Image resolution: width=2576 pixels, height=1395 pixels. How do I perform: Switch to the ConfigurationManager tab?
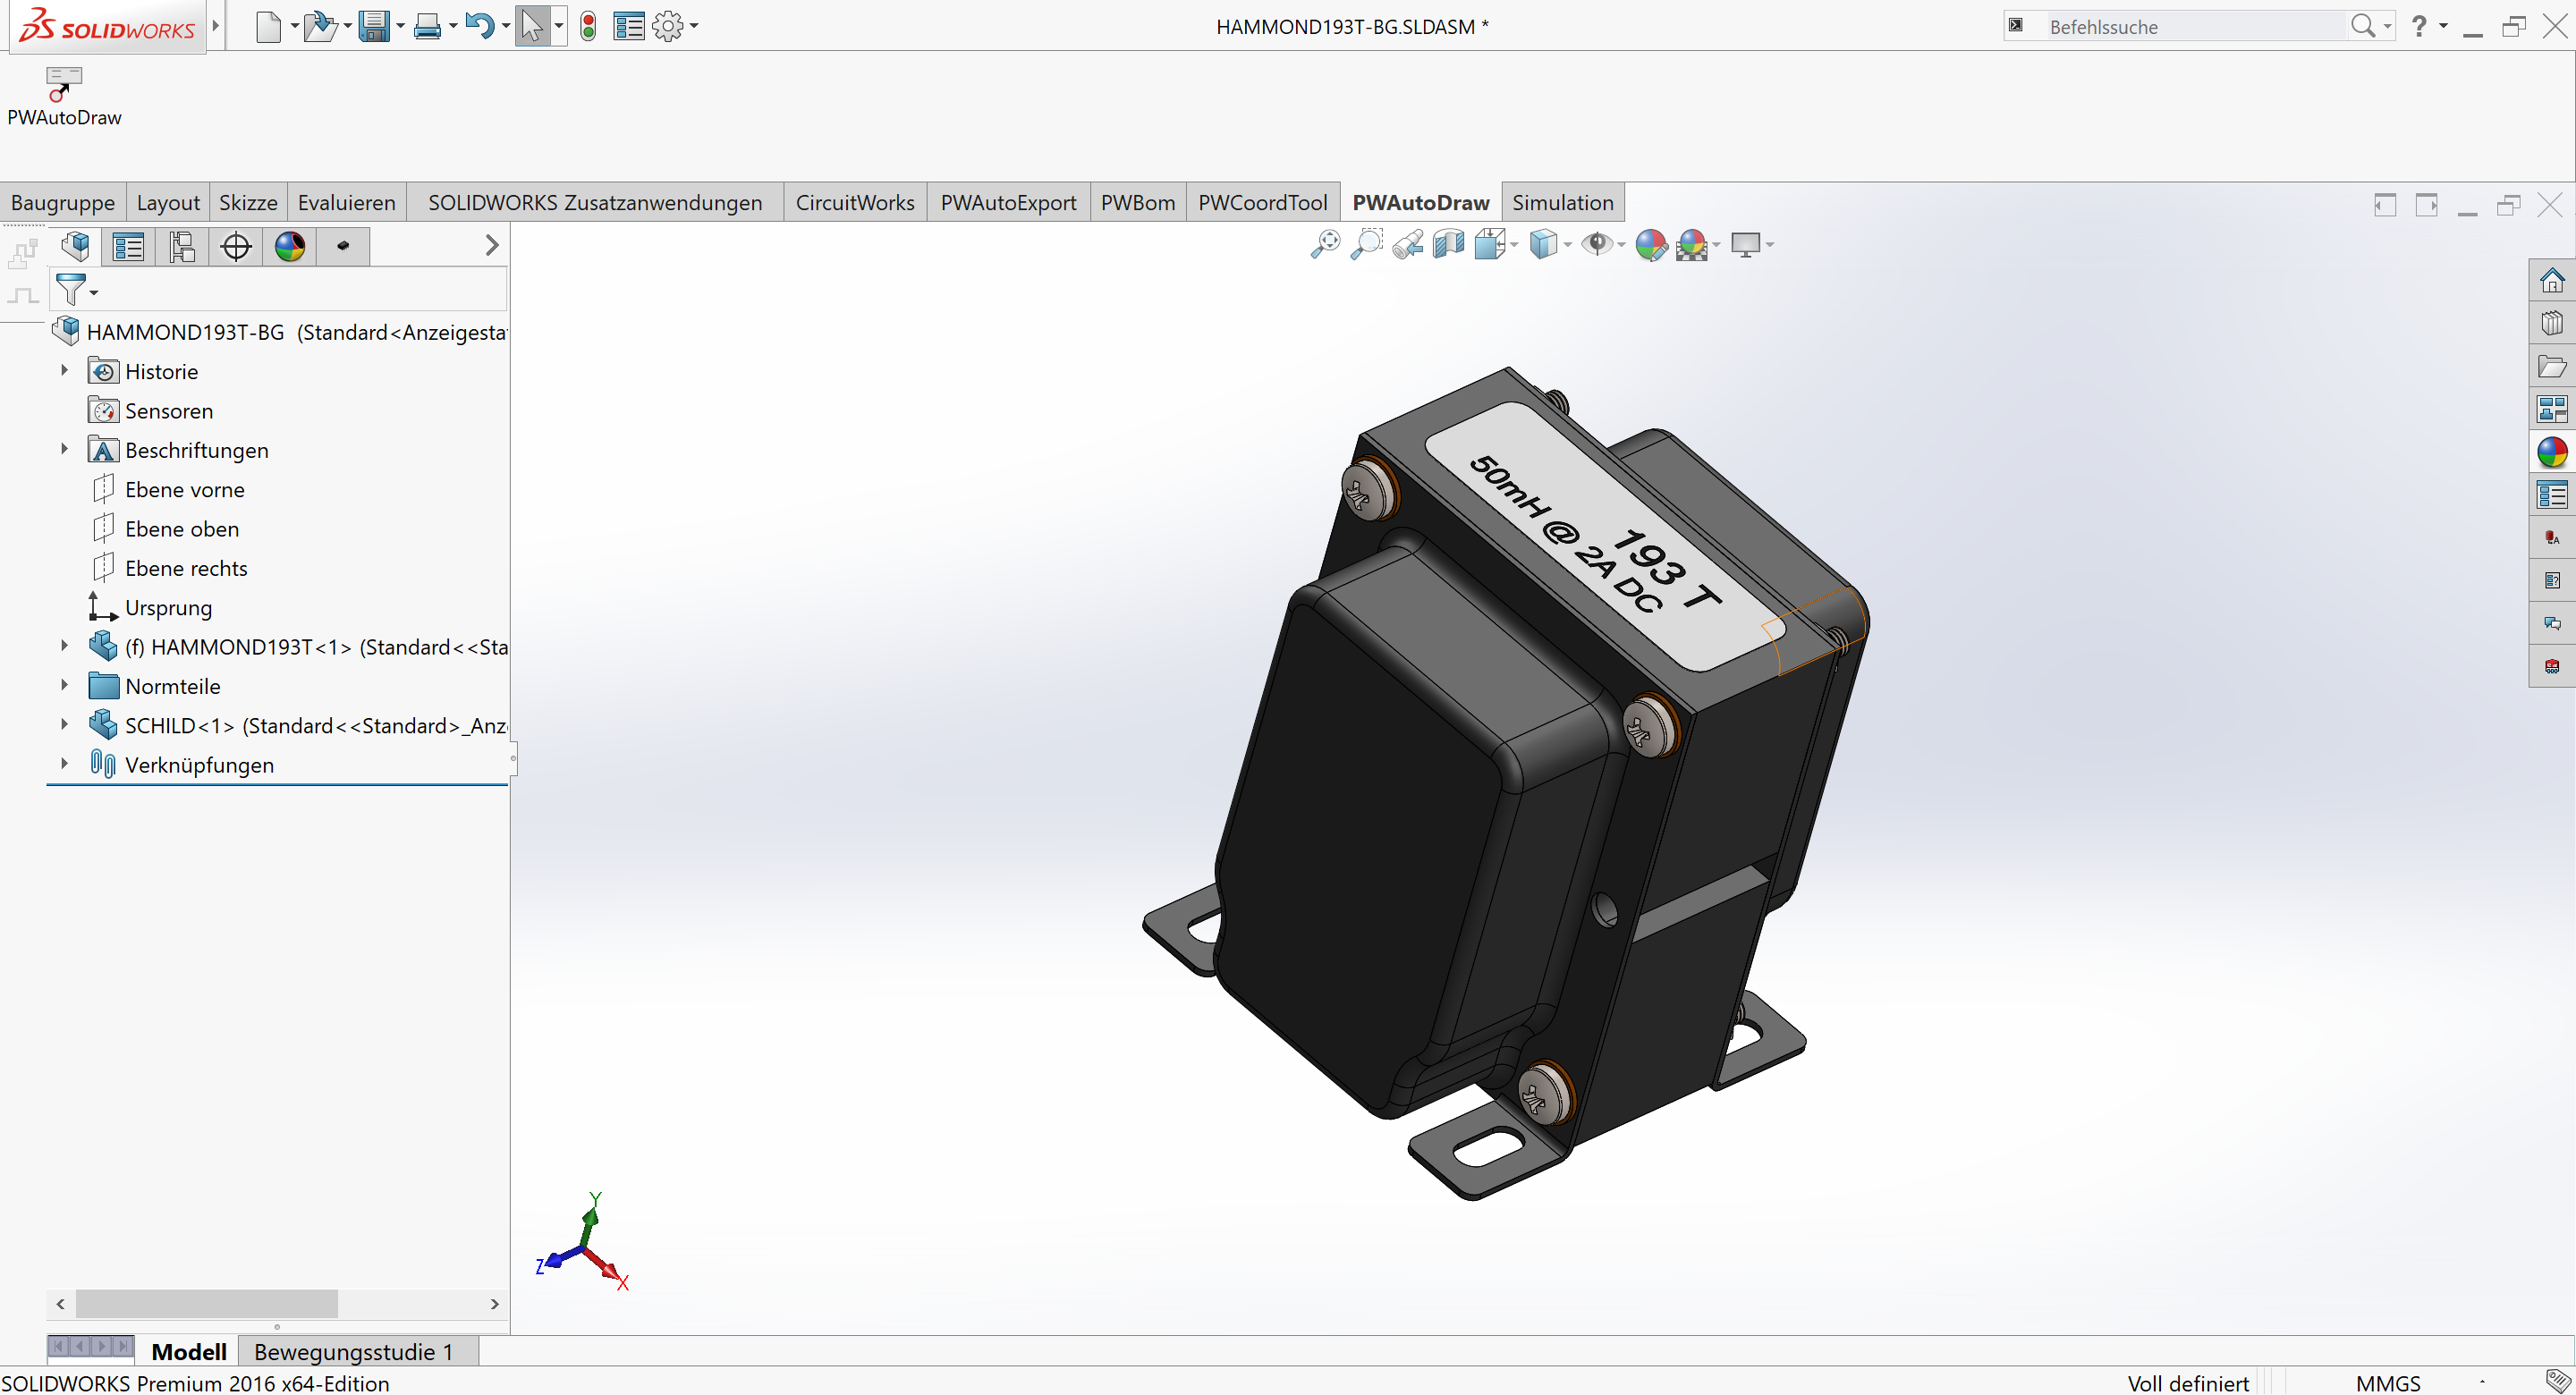[x=182, y=246]
